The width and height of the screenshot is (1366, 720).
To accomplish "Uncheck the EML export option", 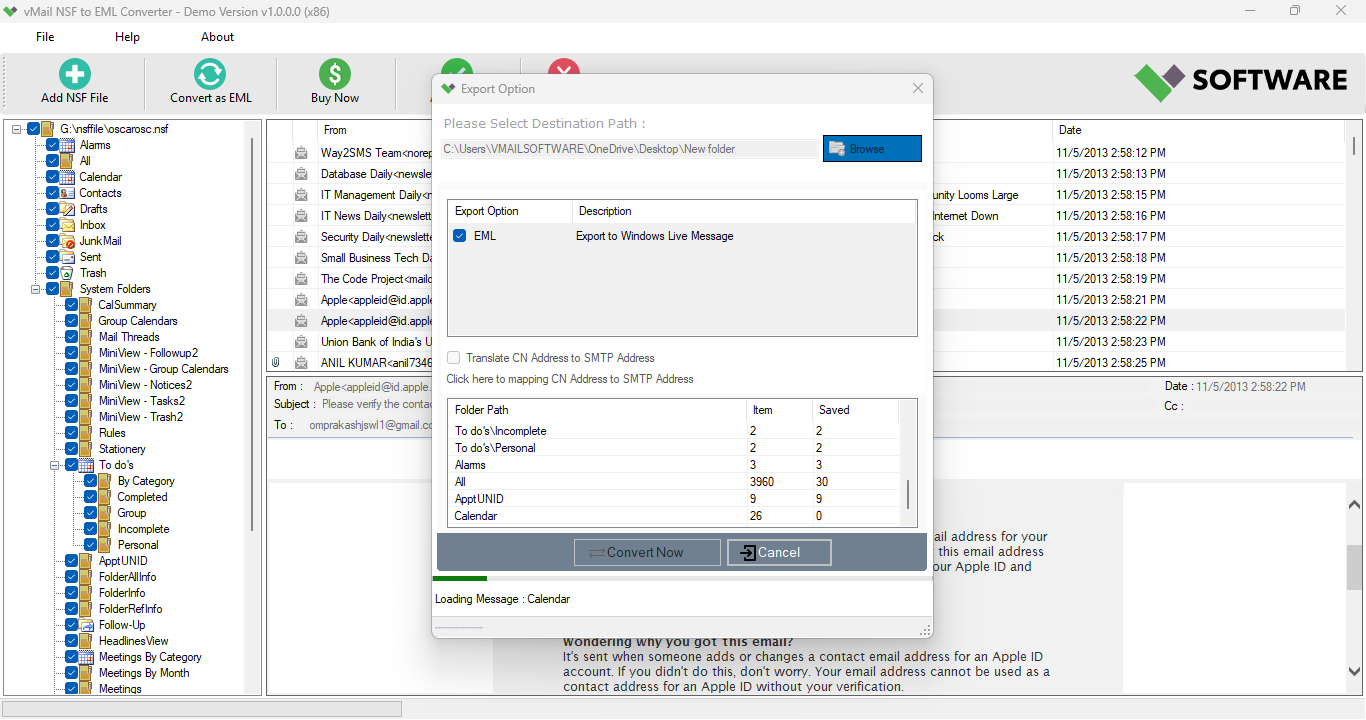I will pos(459,236).
